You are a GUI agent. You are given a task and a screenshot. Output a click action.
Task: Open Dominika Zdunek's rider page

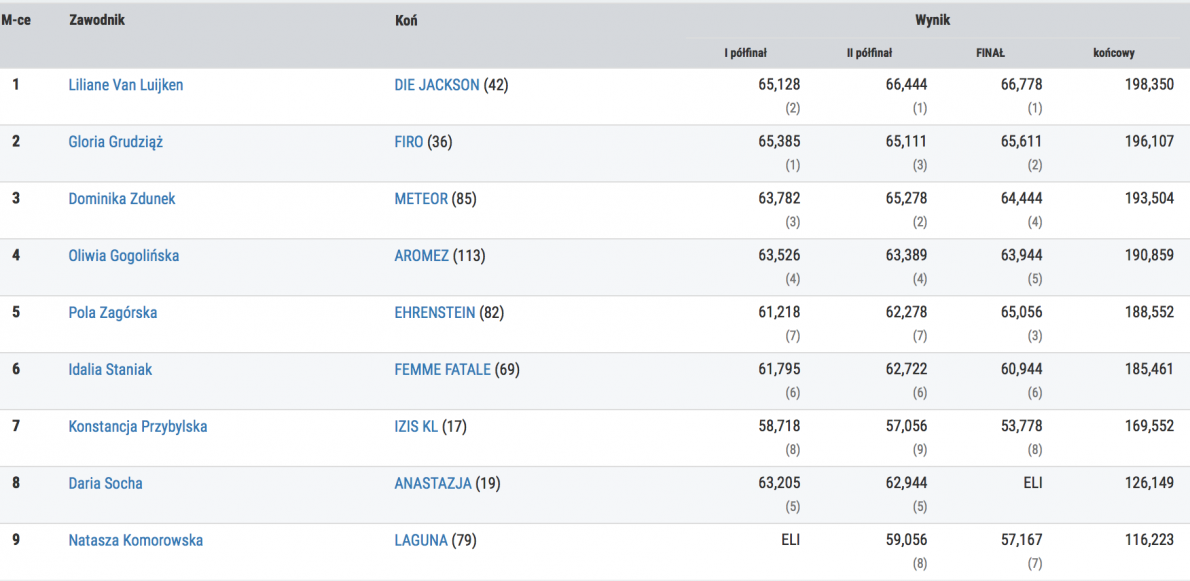coord(121,199)
